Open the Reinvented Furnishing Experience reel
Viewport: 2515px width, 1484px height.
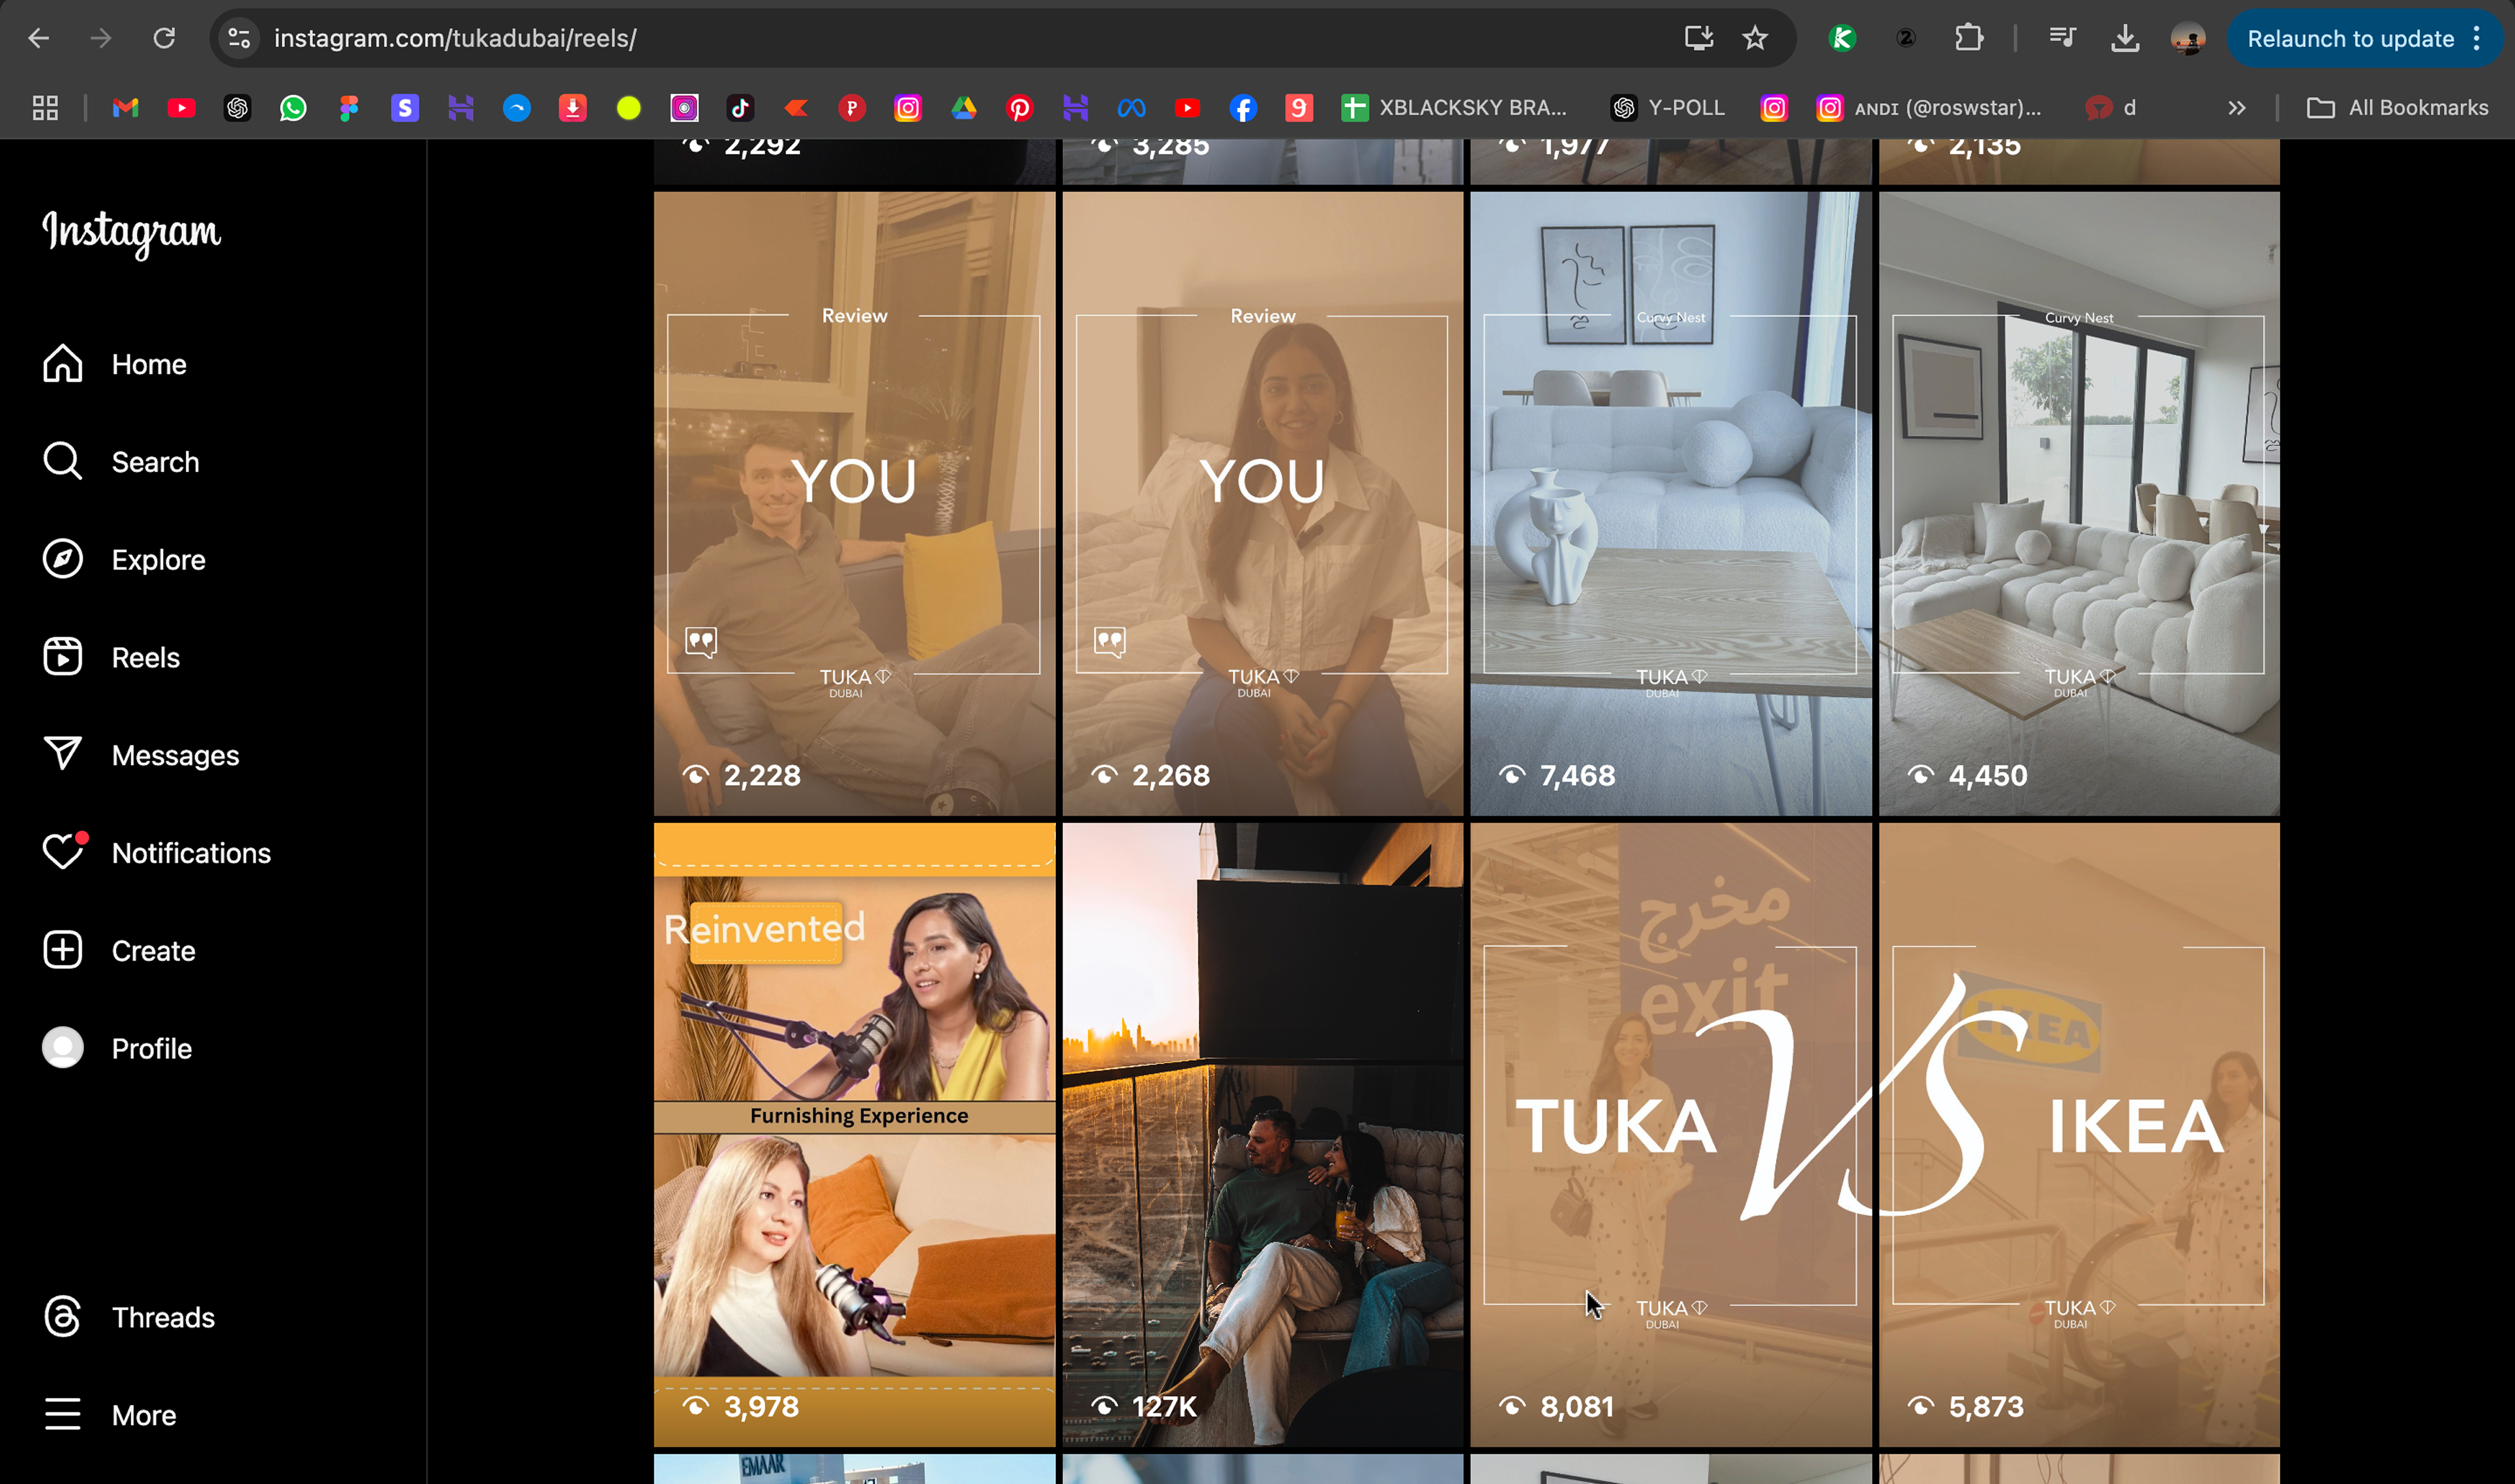[854, 1135]
